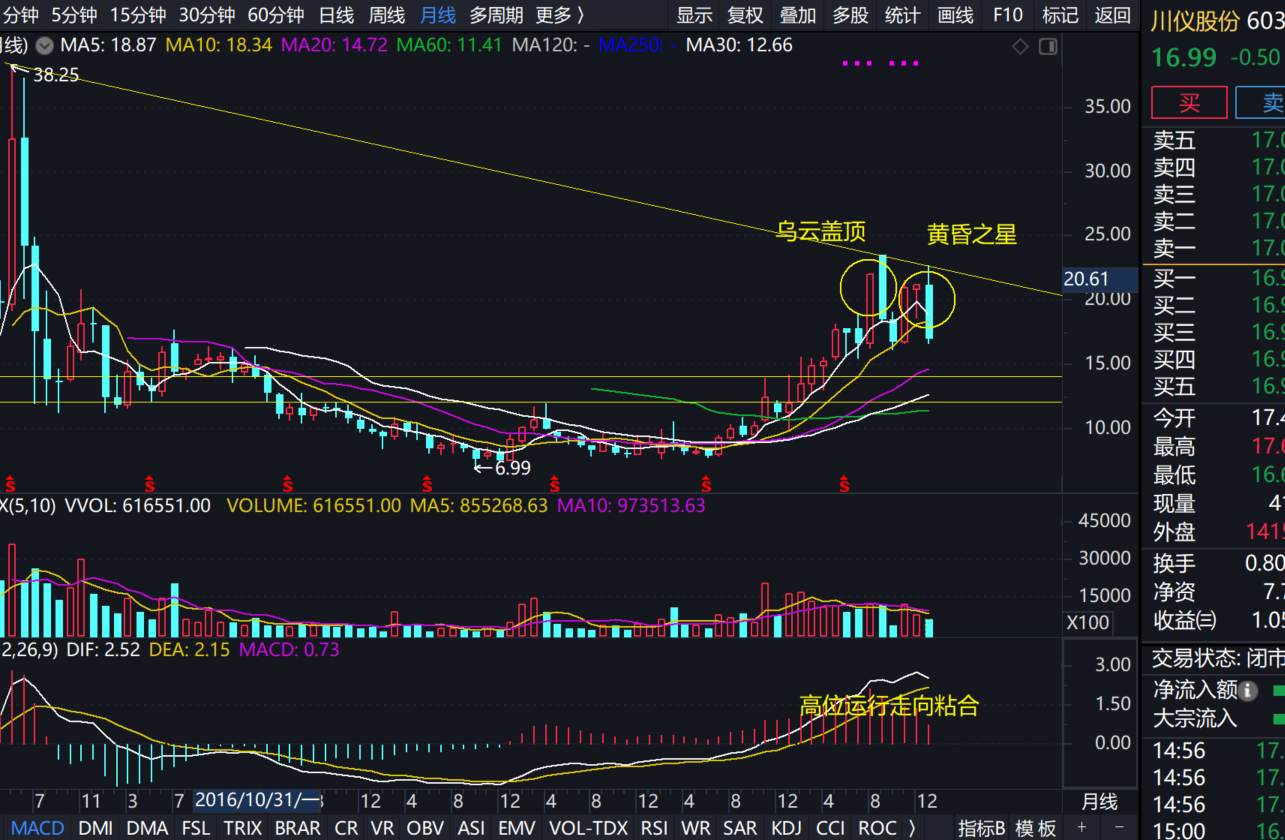The width and height of the screenshot is (1285, 840).
Task: Click the plus zoom-in icon at bottom
Action: (1081, 828)
